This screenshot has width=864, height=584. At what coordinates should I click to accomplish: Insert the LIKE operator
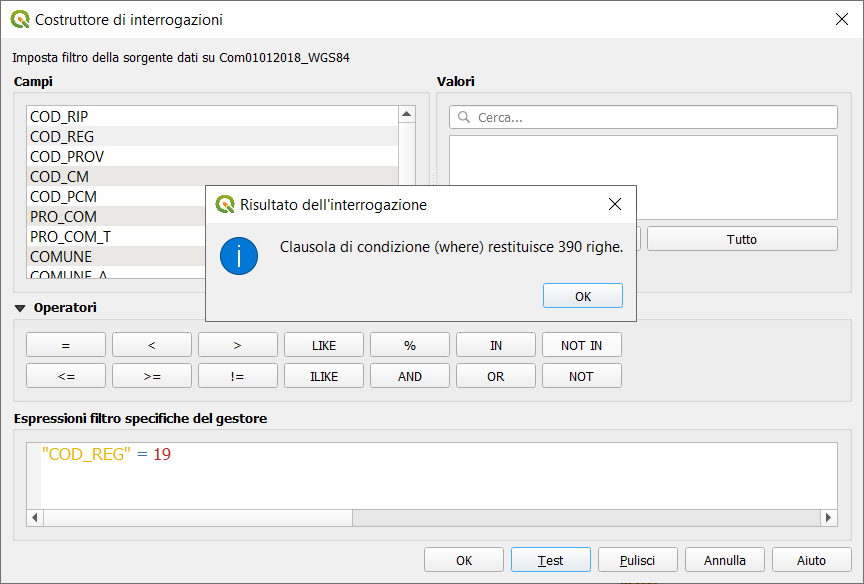click(324, 345)
